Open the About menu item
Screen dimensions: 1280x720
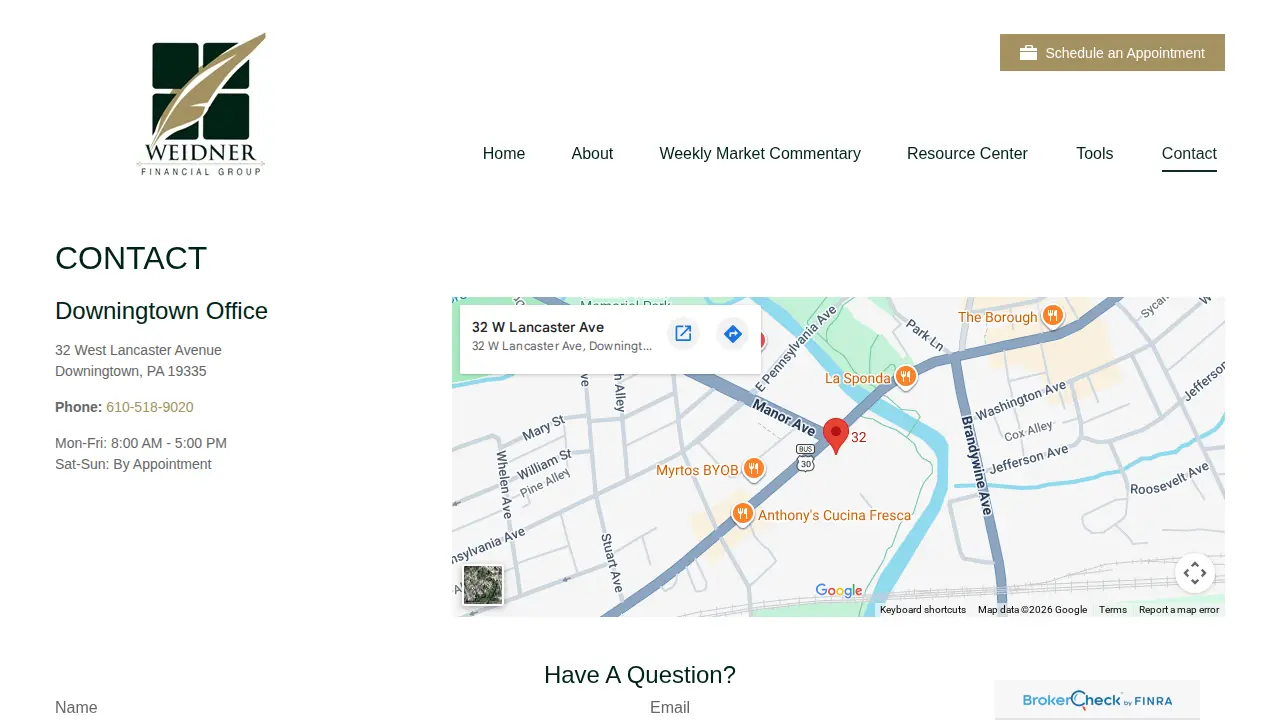592,153
